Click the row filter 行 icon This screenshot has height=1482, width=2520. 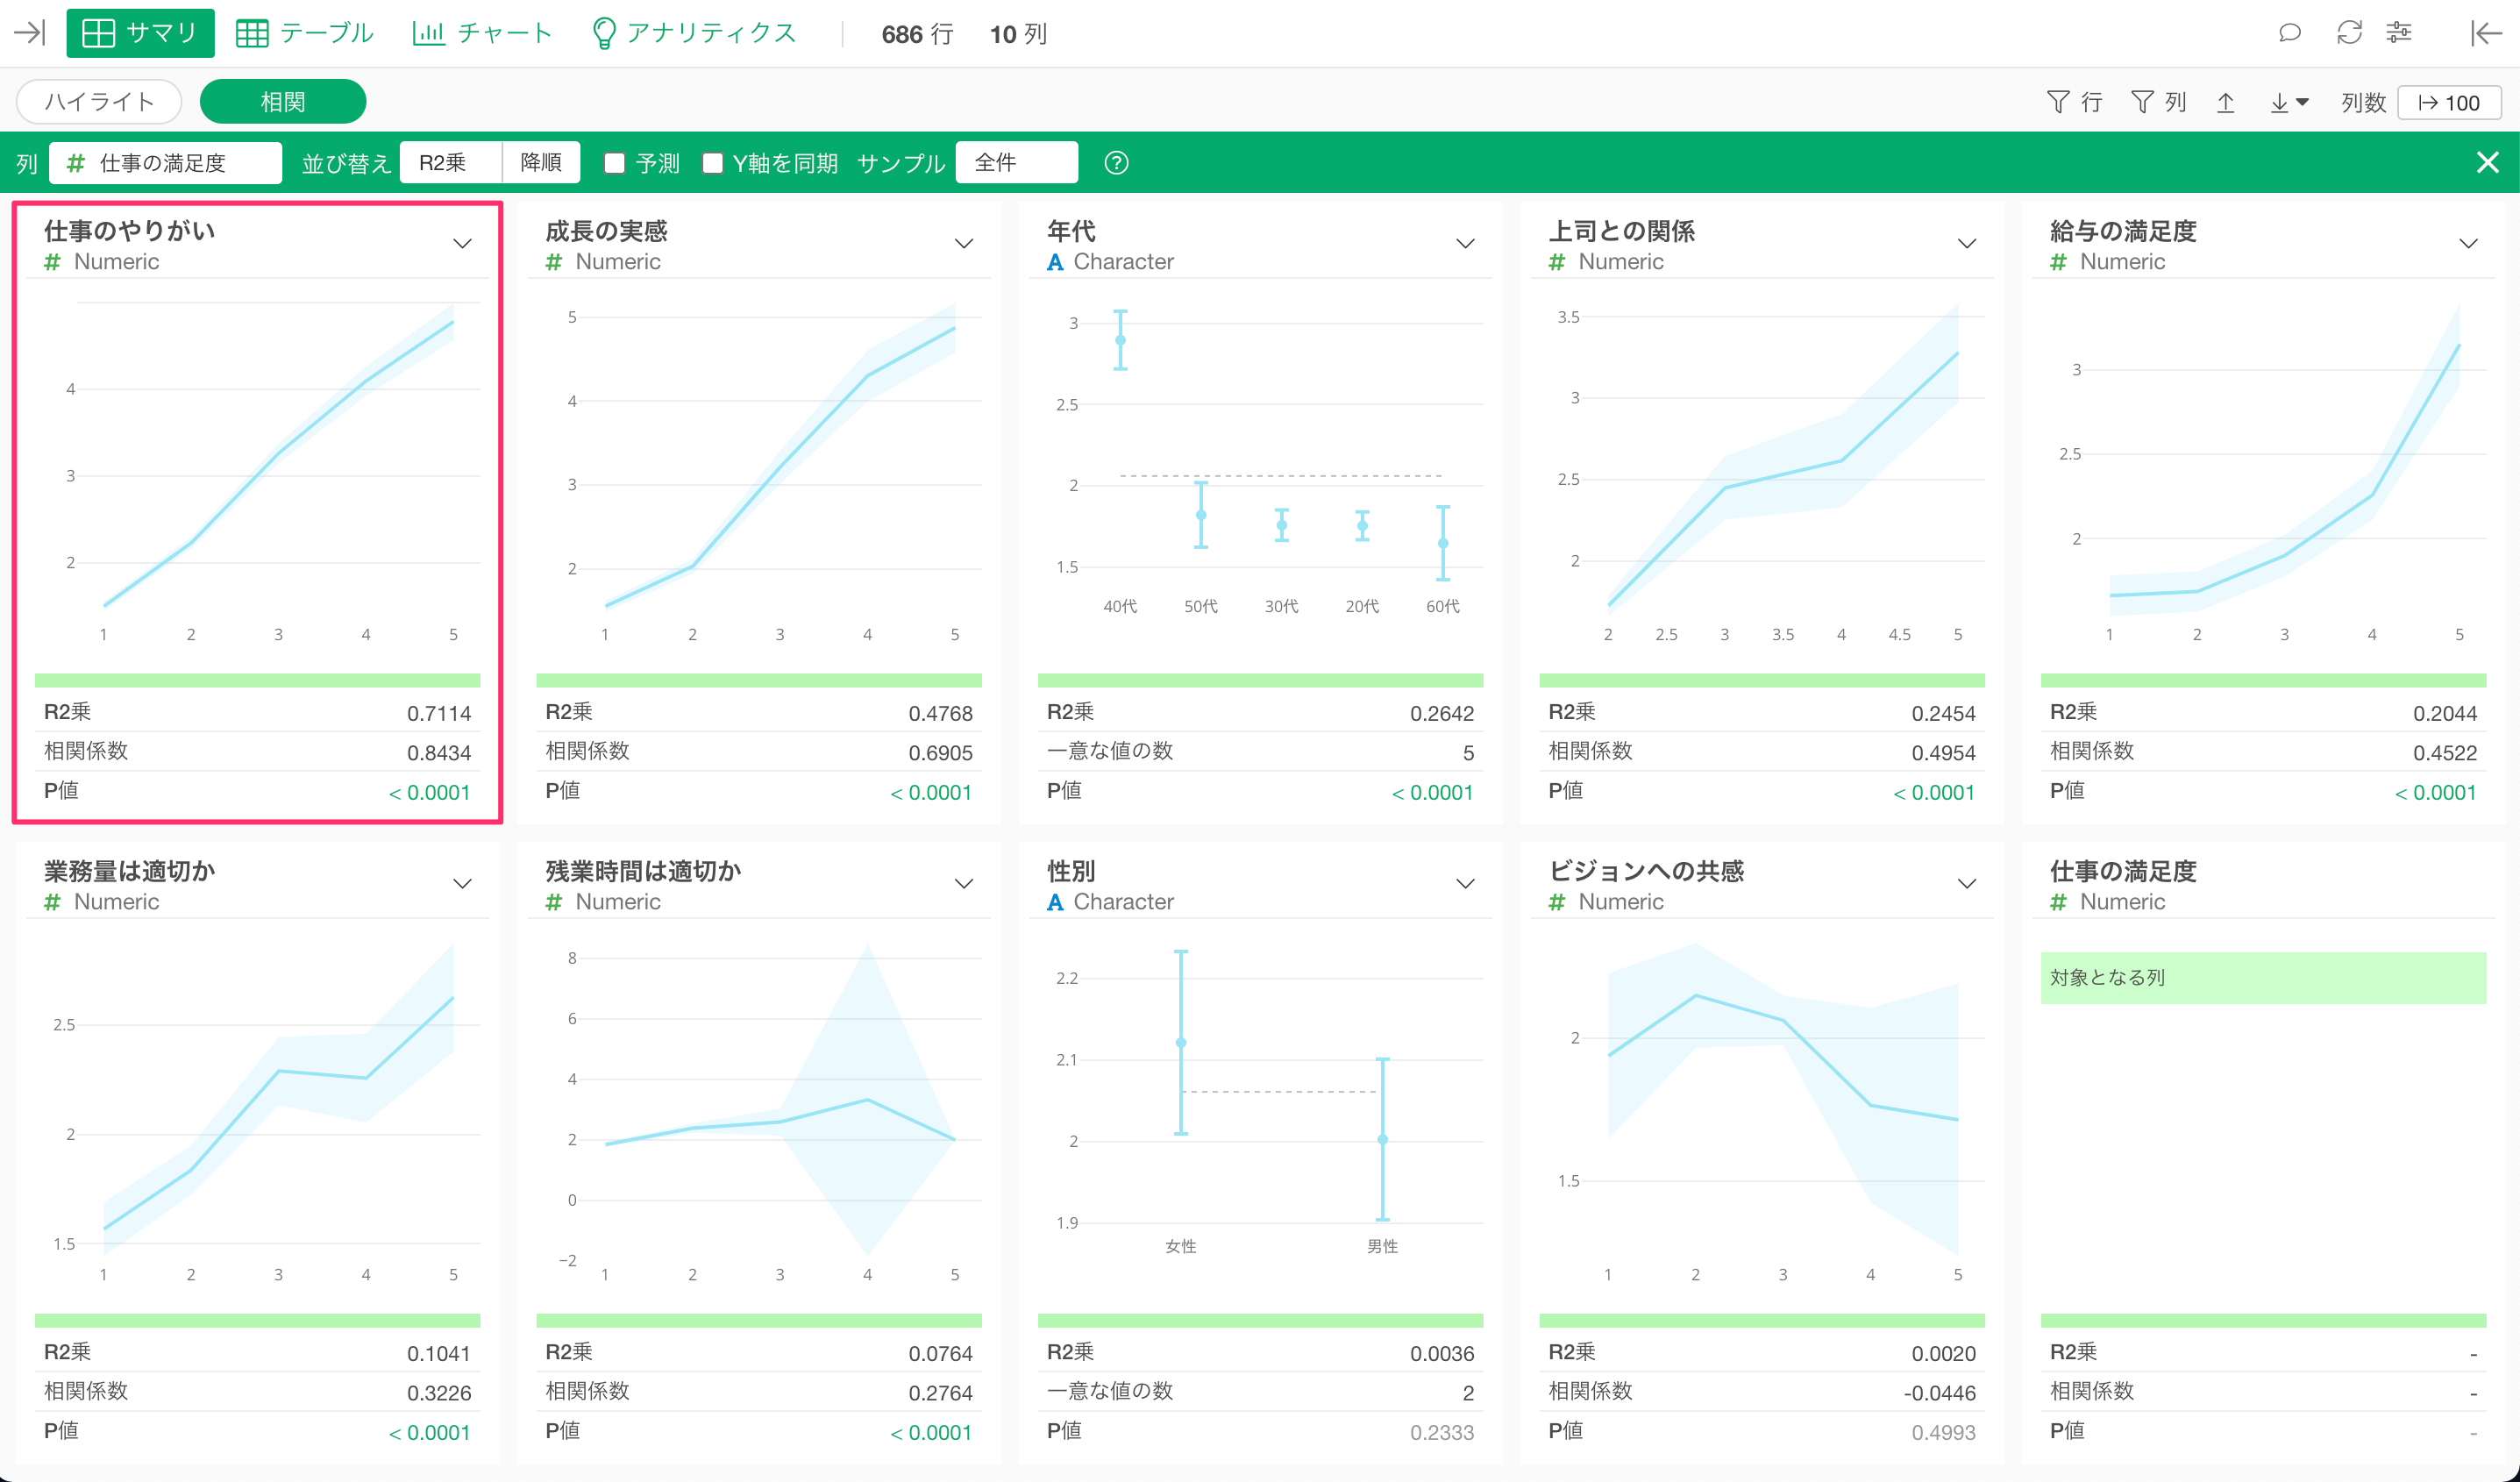(2074, 102)
